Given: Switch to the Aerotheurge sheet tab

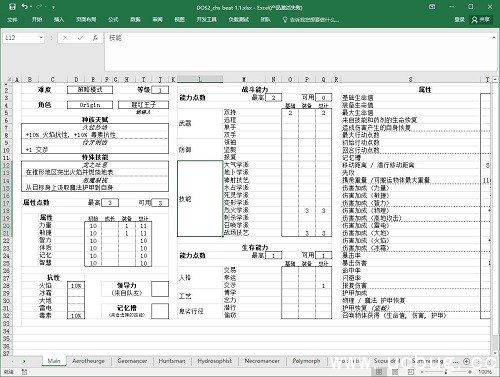Looking at the screenshot, I should (x=88, y=361).
